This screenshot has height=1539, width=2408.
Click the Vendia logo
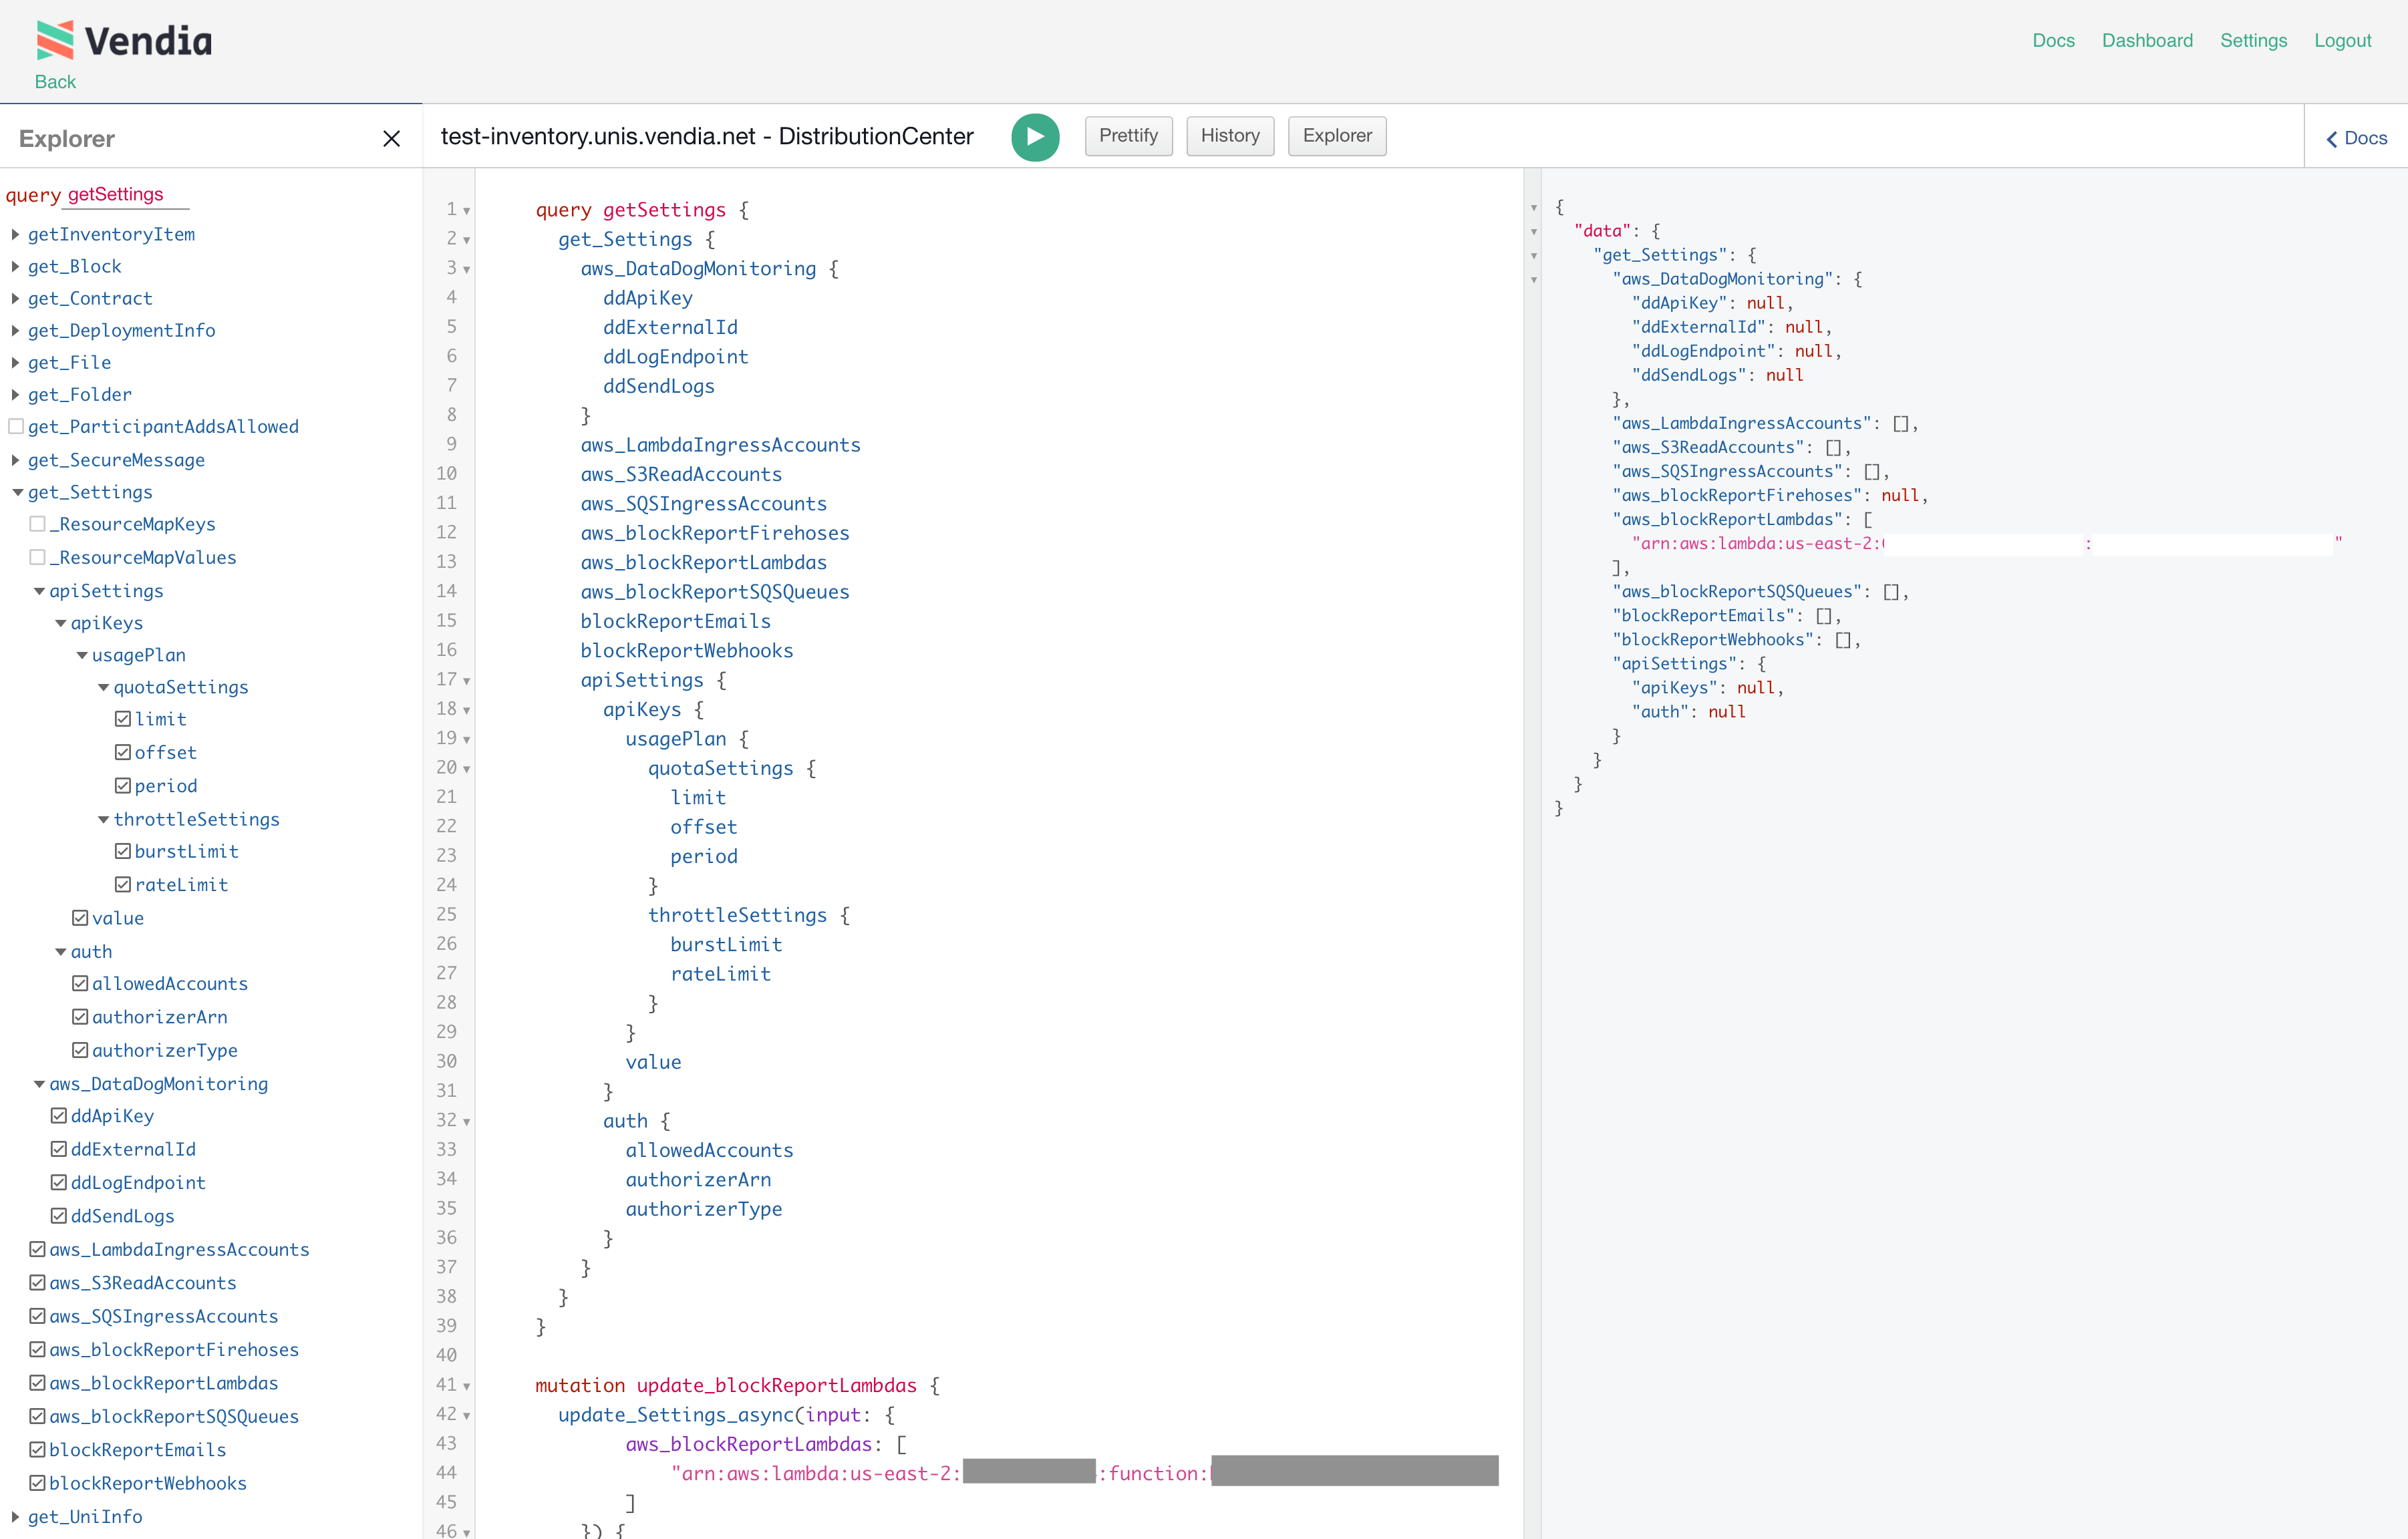(x=124, y=41)
